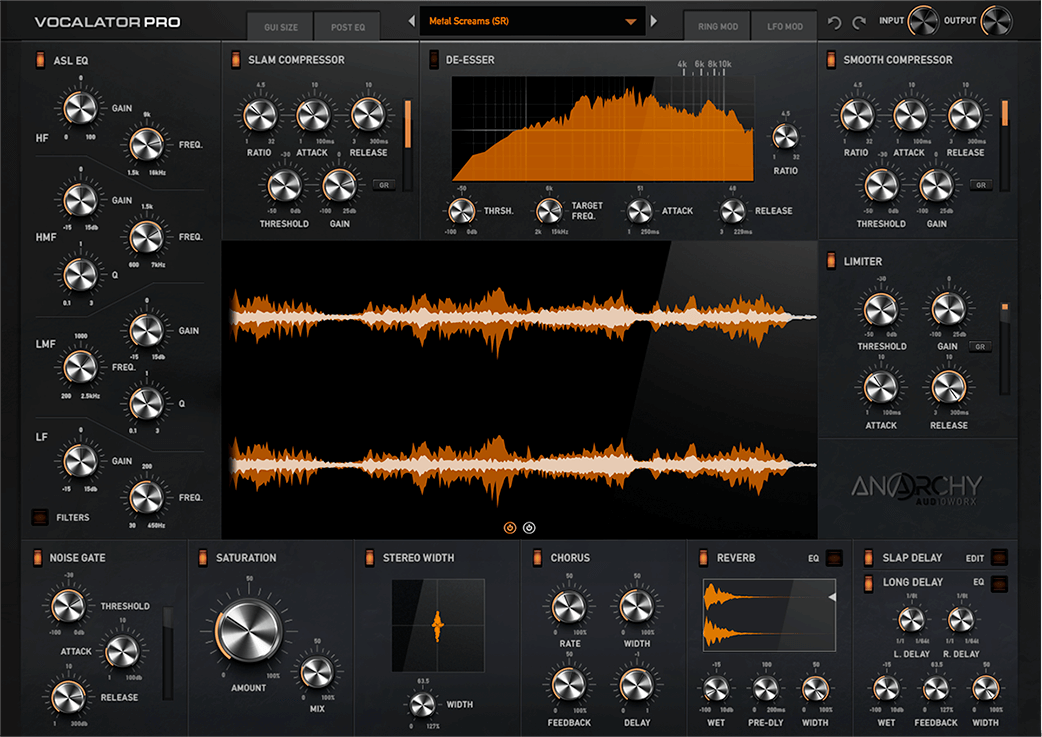The width and height of the screenshot is (1042, 737).
Task: Open the Metal Screams (SR) preset dropdown
Action: pyautogui.click(x=532, y=21)
